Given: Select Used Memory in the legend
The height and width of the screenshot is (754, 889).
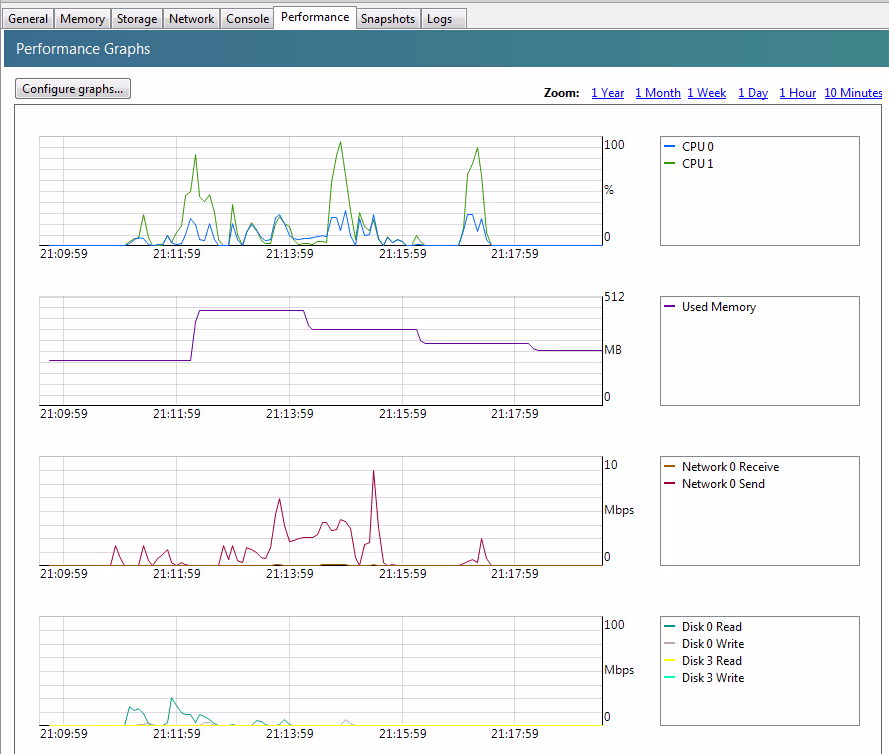Looking at the screenshot, I should (x=718, y=307).
